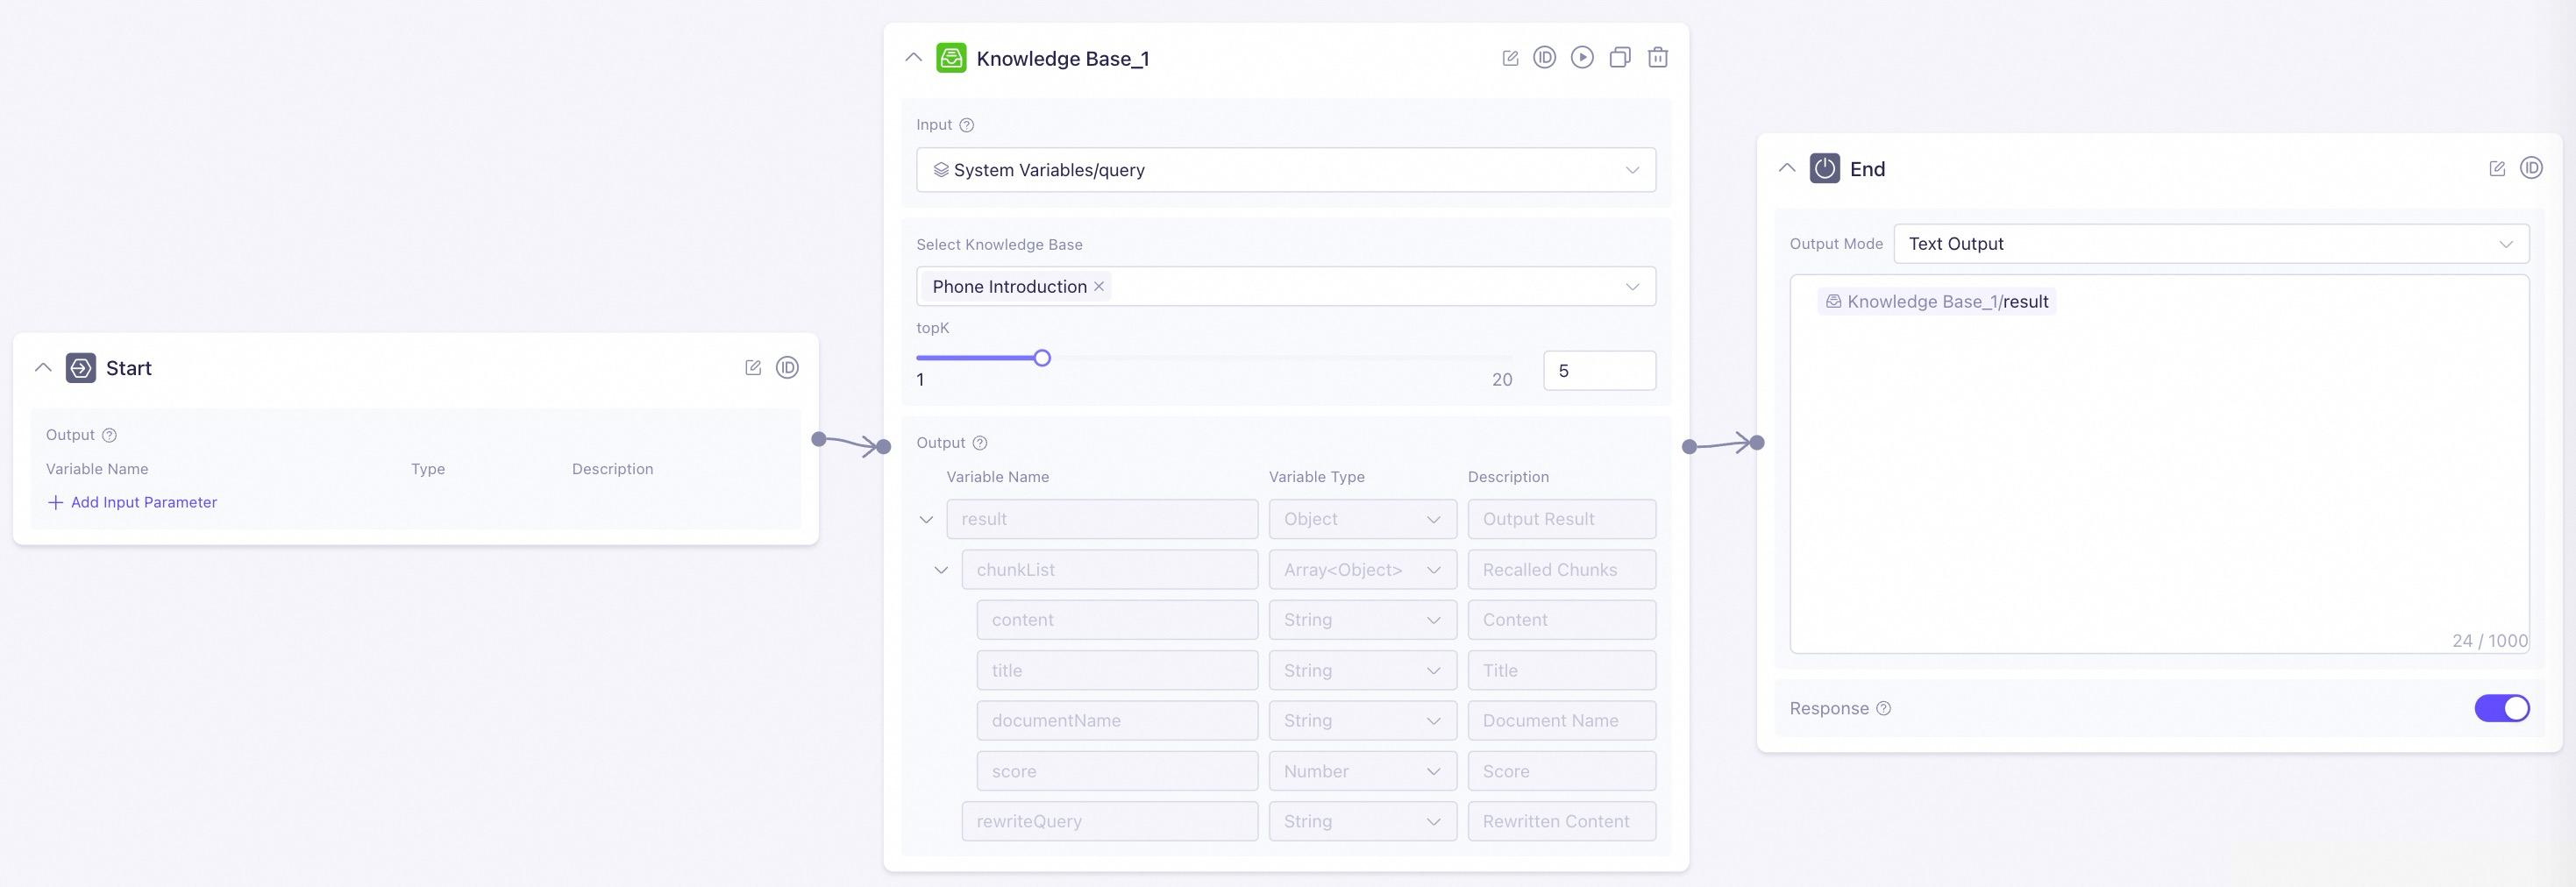Click Add Input Parameter
This screenshot has width=2576, height=887.
[x=132, y=502]
